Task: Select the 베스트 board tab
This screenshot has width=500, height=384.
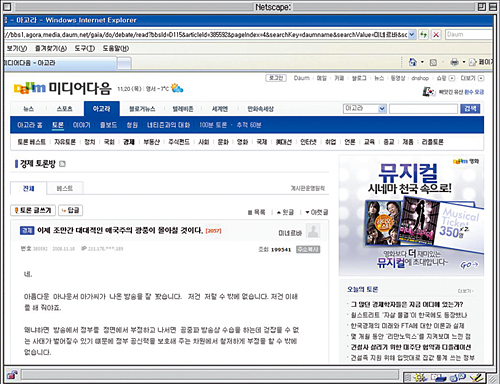Action: 65,189
